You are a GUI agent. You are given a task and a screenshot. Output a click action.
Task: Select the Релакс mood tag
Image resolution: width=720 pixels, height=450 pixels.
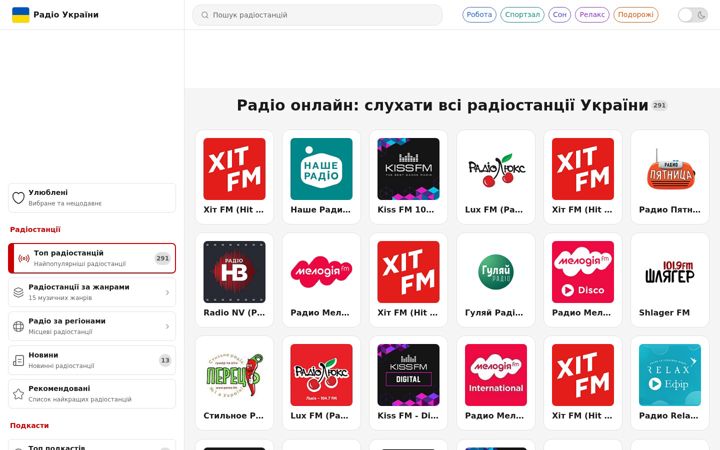tap(592, 15)
